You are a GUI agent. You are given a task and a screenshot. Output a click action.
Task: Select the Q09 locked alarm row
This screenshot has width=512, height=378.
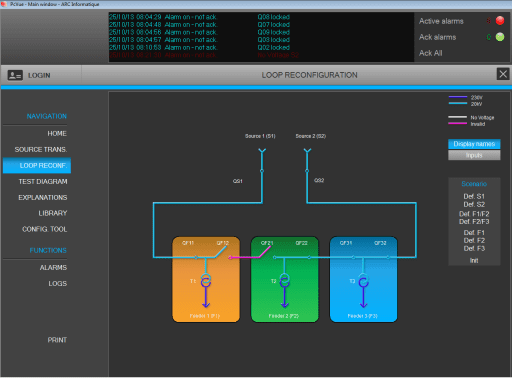click(261, 32)
